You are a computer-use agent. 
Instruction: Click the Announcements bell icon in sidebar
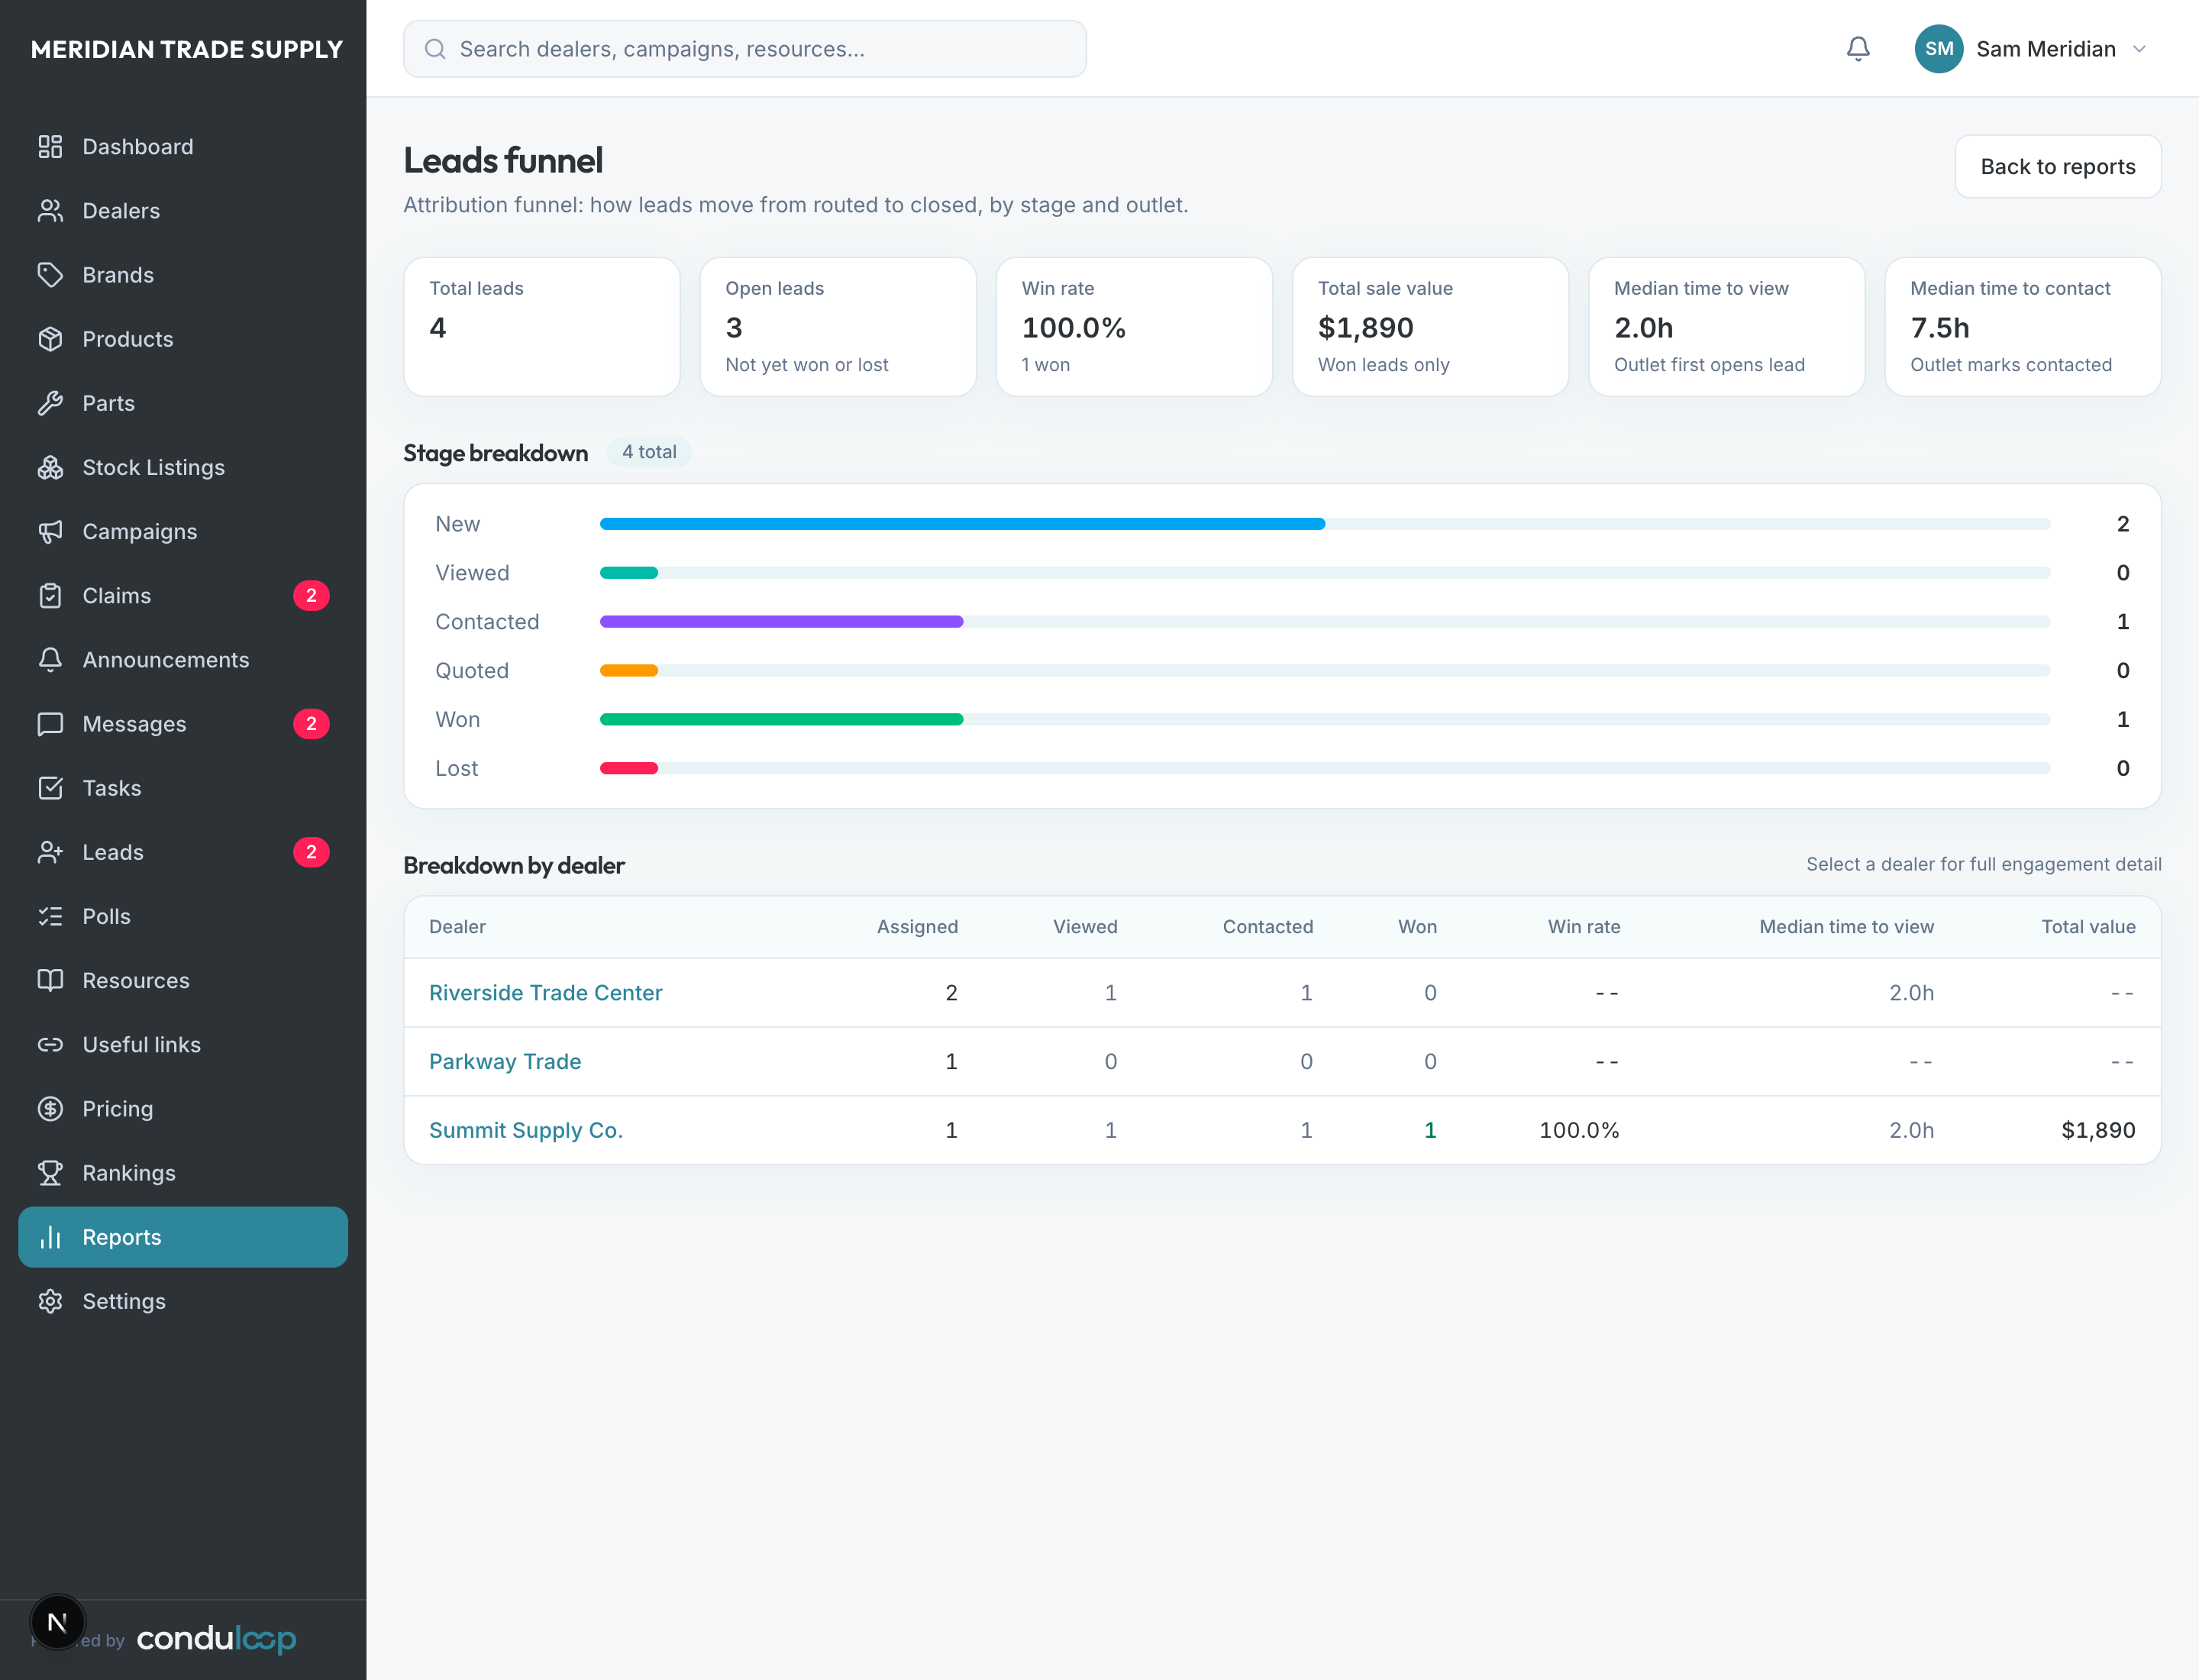coord(50,660)
